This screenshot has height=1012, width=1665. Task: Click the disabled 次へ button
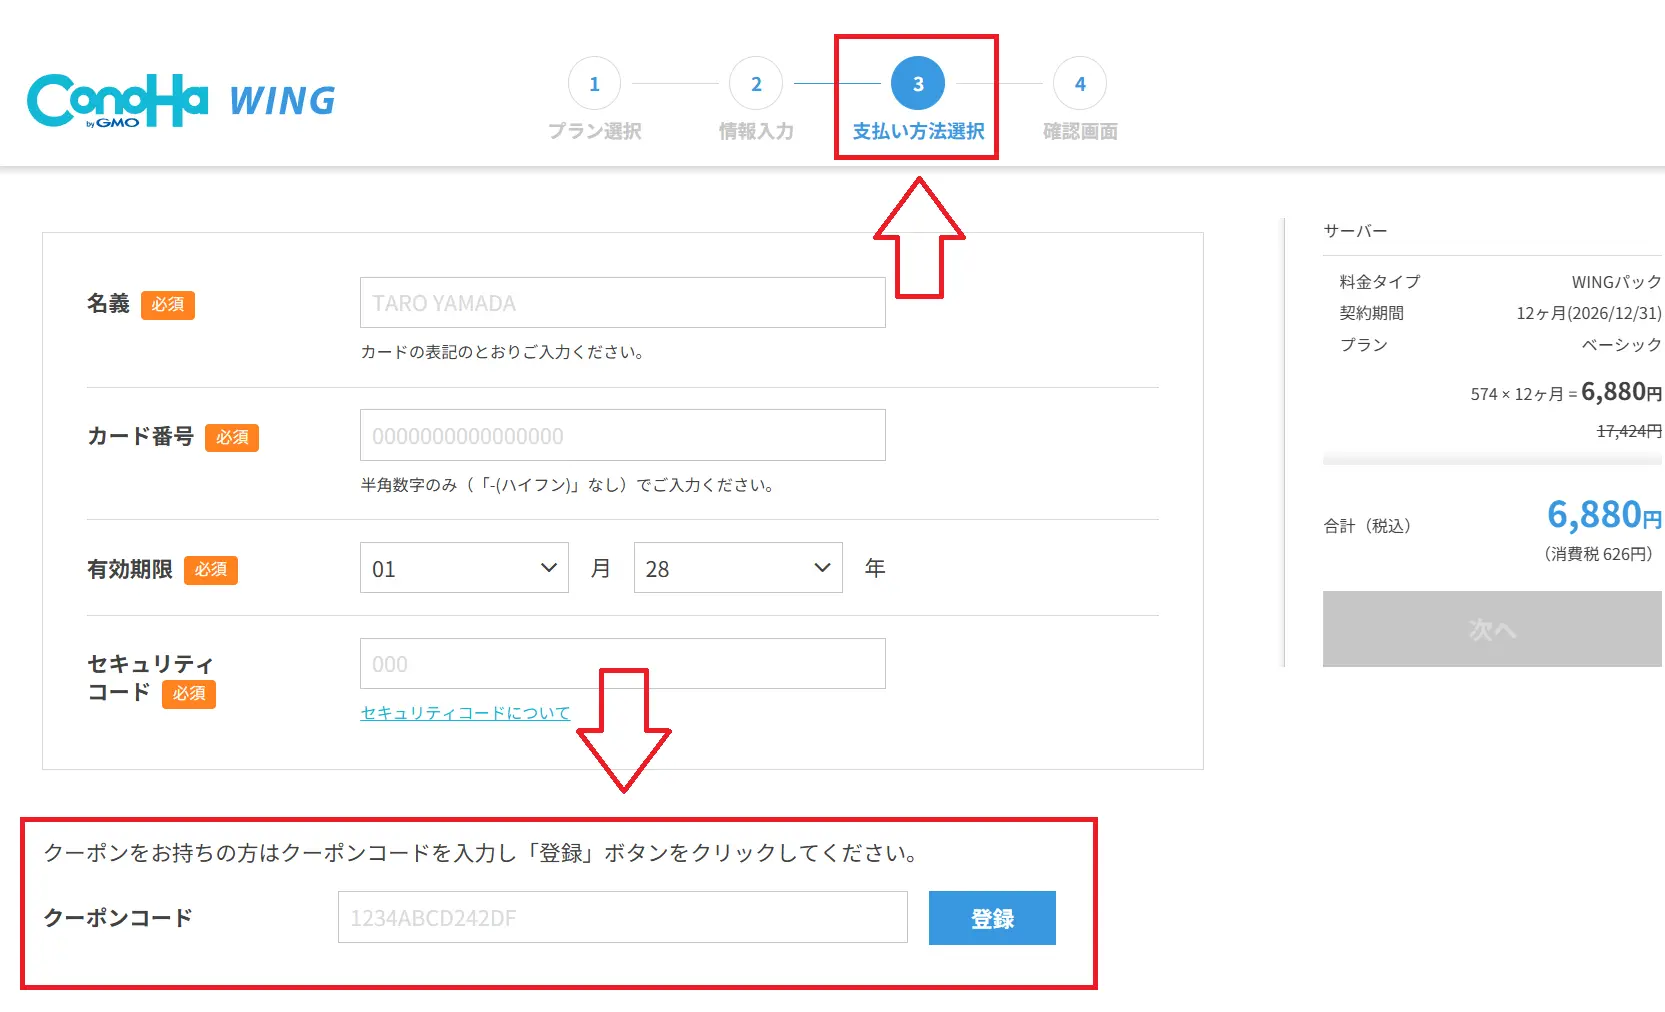1491,629
